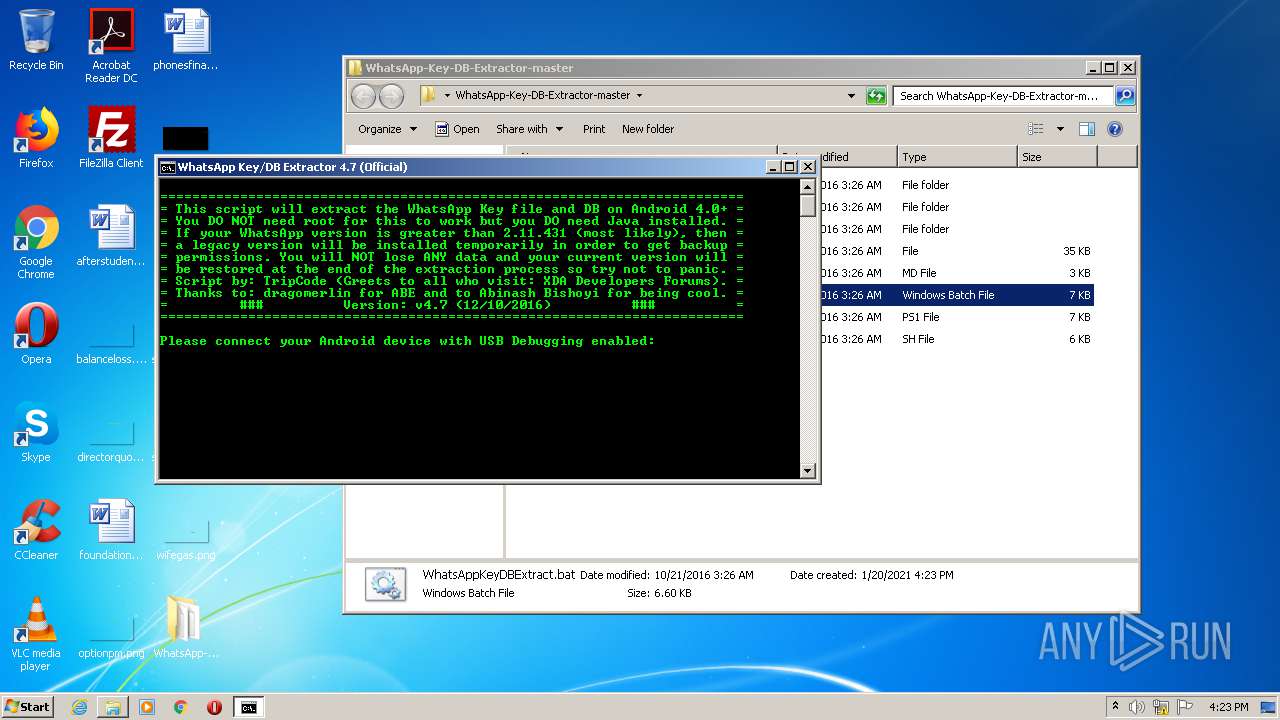Open Explorer Help icon

(x=1115, y=129)
